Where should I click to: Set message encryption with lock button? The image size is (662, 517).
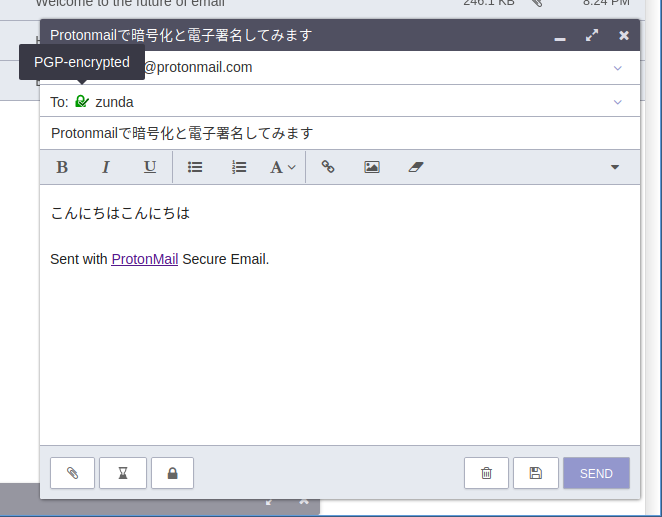[x=172, y=473]
